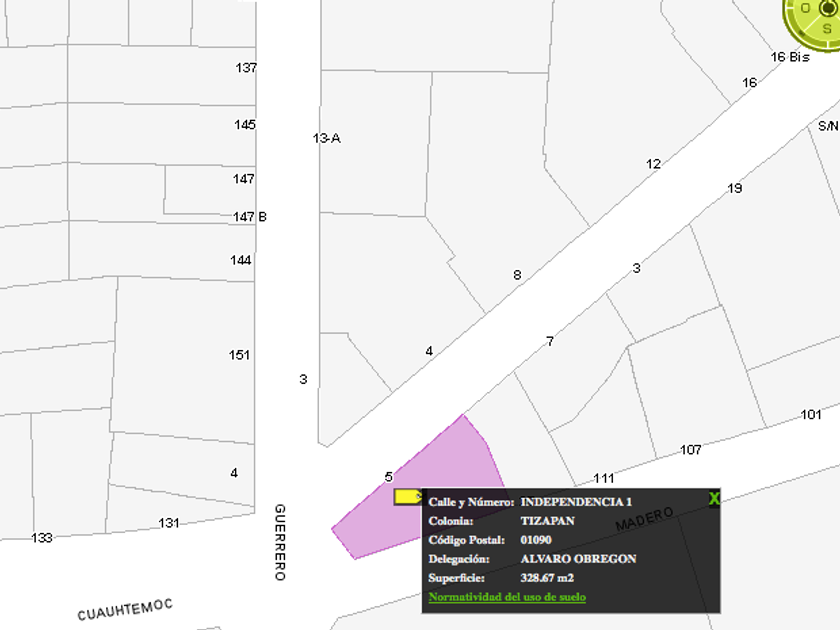Click the MADERO street name

click(644, 519)
